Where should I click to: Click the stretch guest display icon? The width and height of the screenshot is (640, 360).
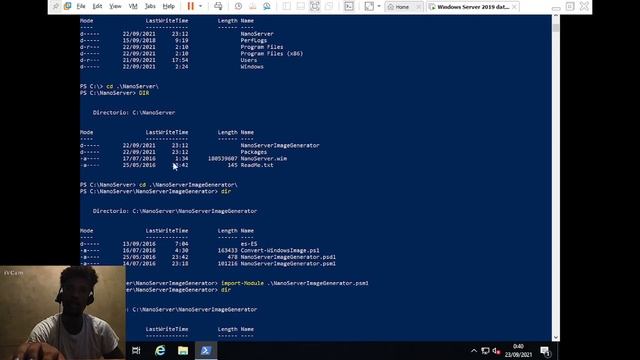[x=369, y=6]
